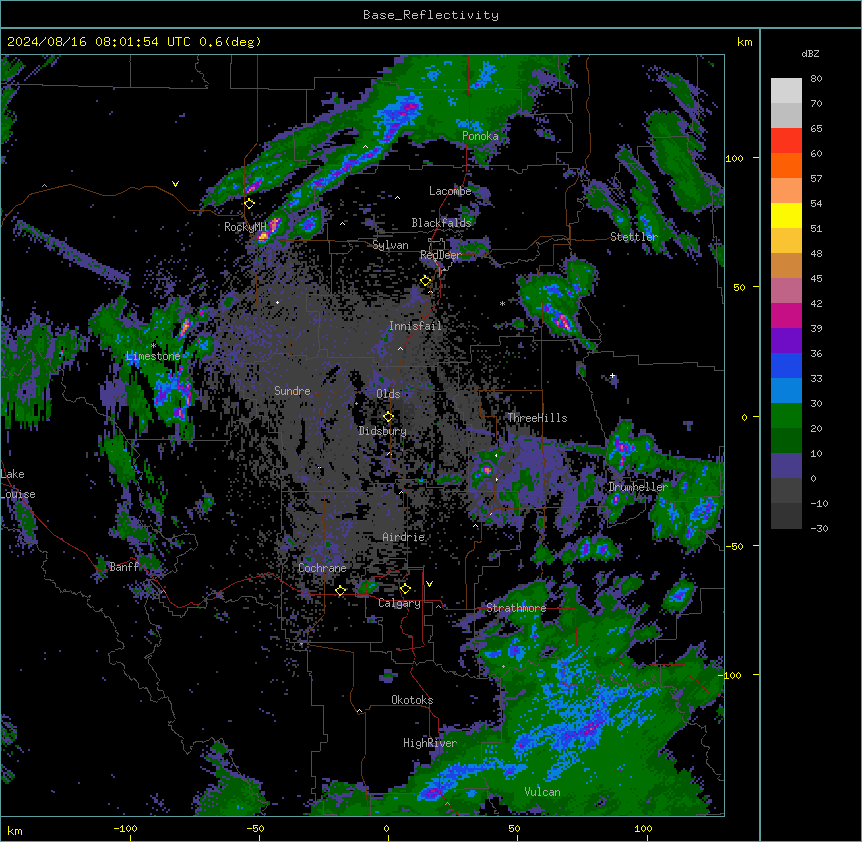862x842 pixels.
Task: Click the white plus marker northeast of ThreeHills
Action: (x=612, y=376)
